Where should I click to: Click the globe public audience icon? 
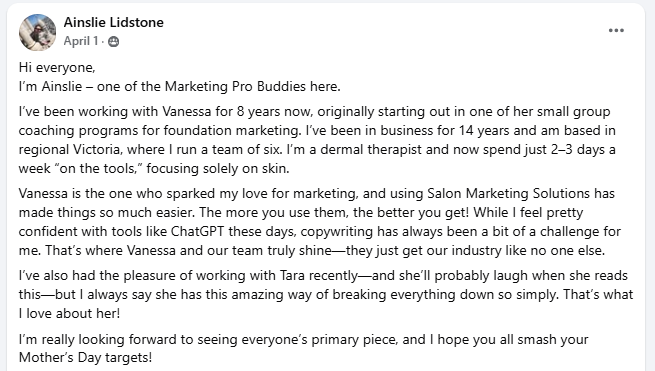point(114,41)
